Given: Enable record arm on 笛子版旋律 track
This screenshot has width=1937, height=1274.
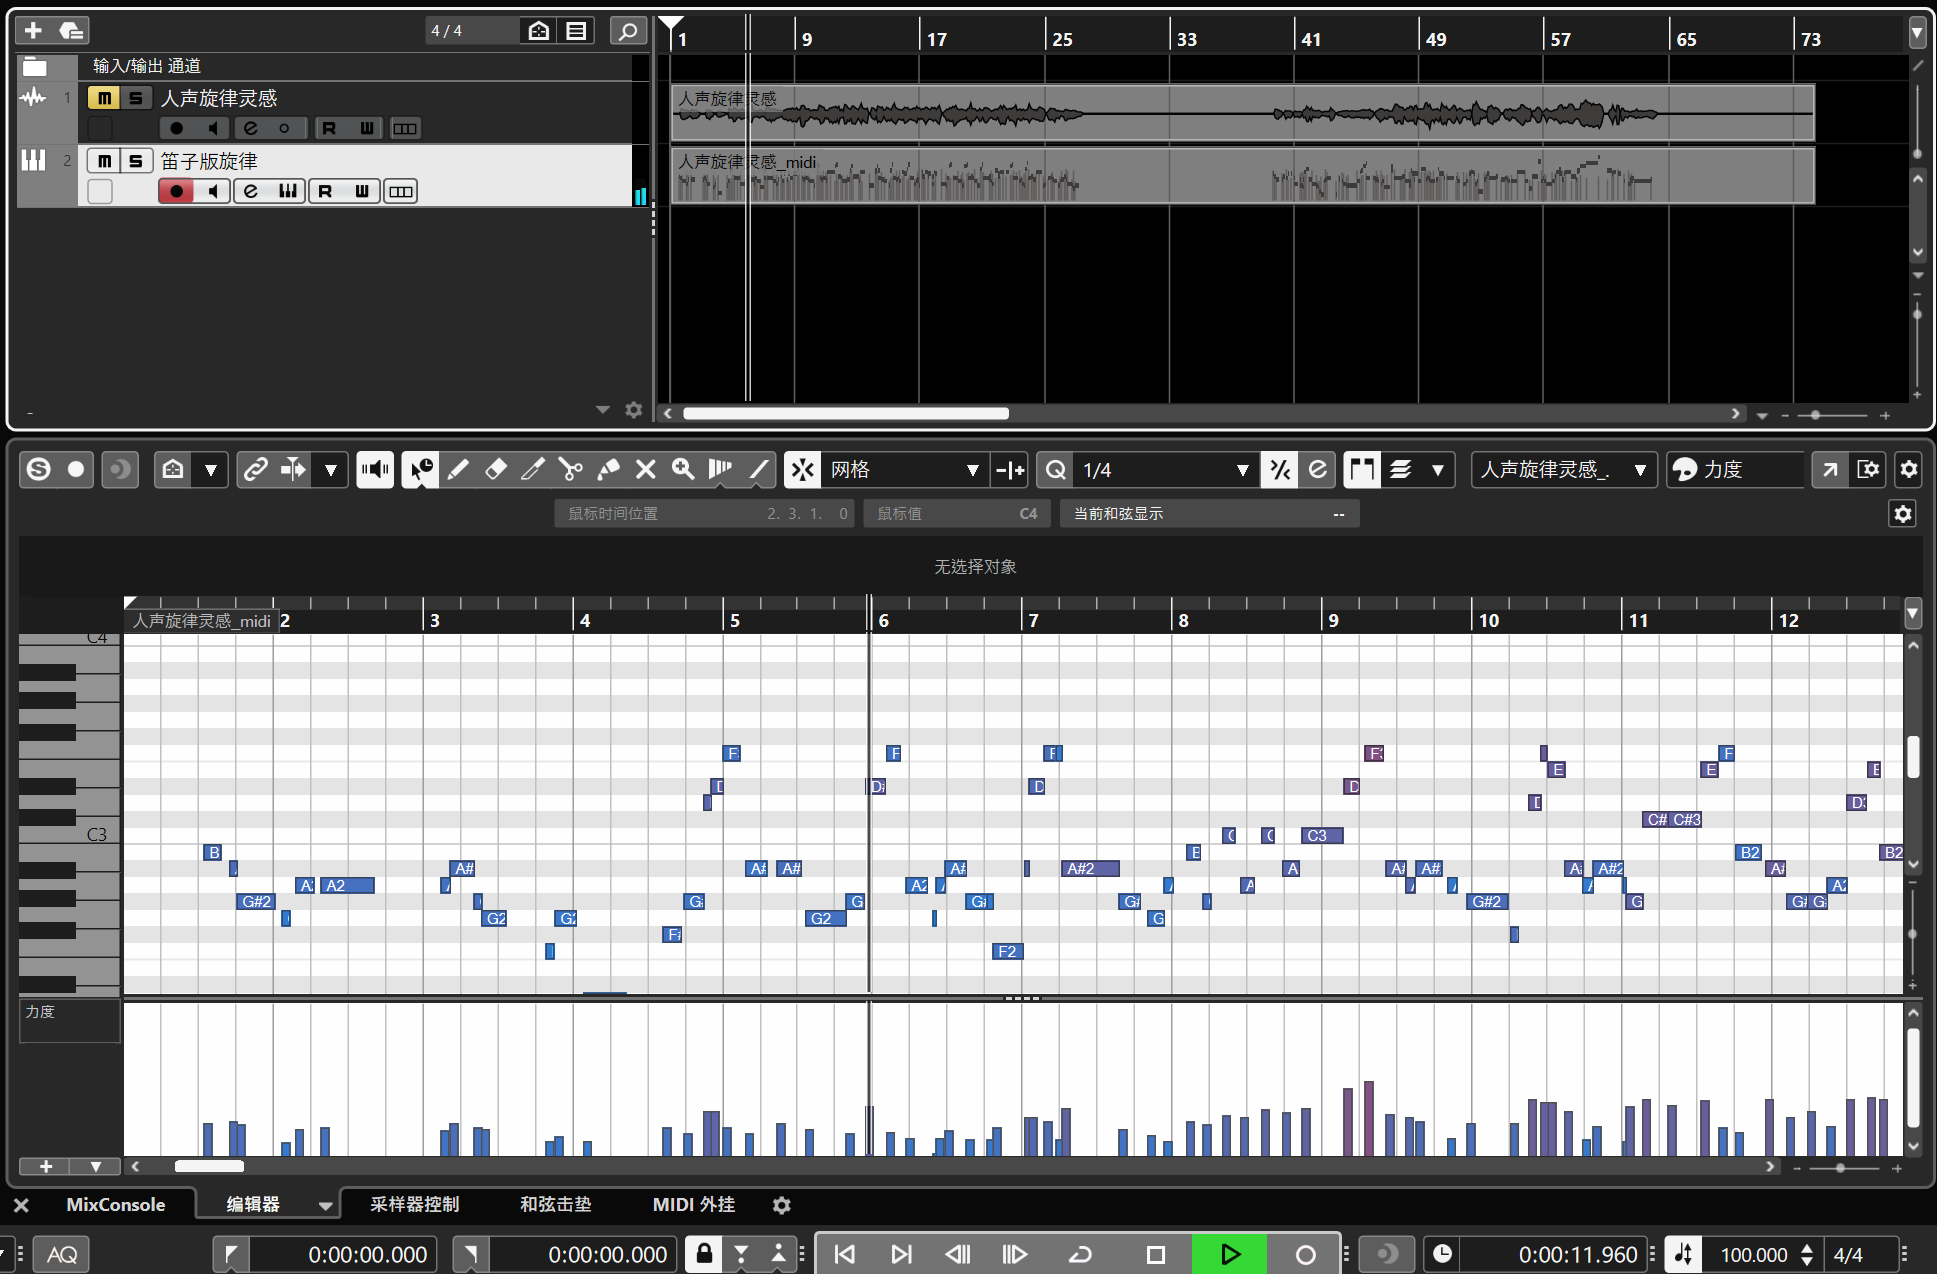Looking at the screenshot, I should (x=175, y=190).
